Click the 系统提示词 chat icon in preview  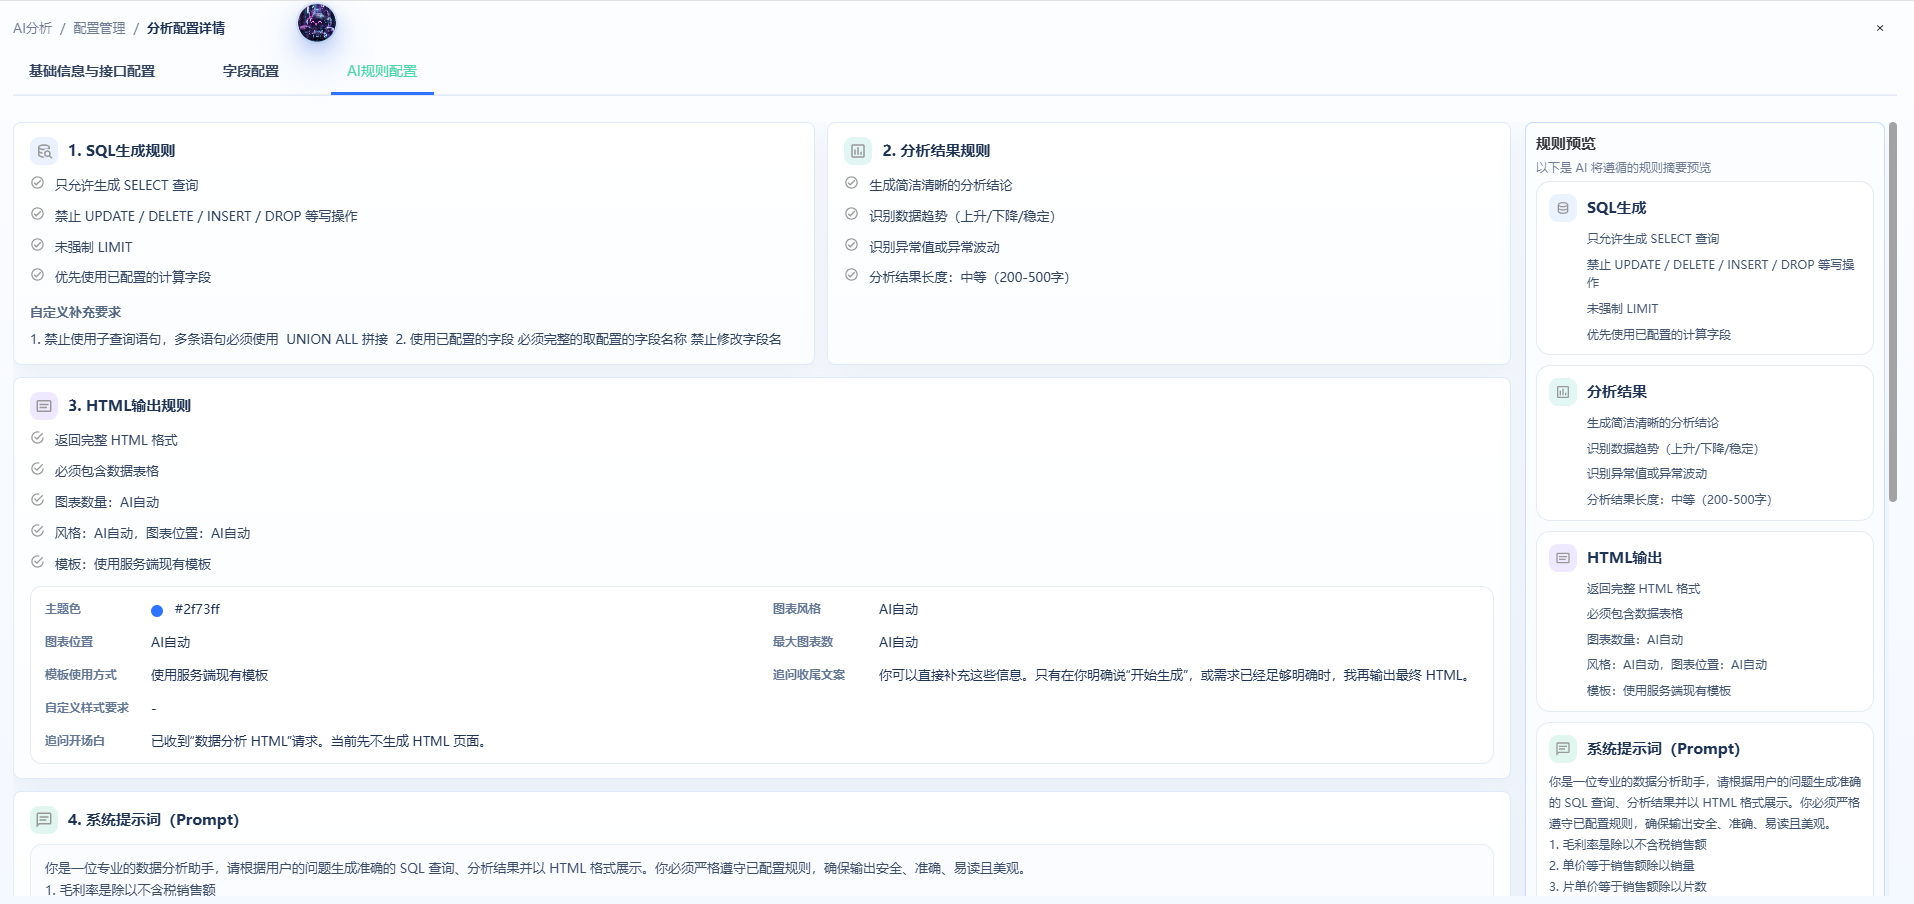[1563, 749]
